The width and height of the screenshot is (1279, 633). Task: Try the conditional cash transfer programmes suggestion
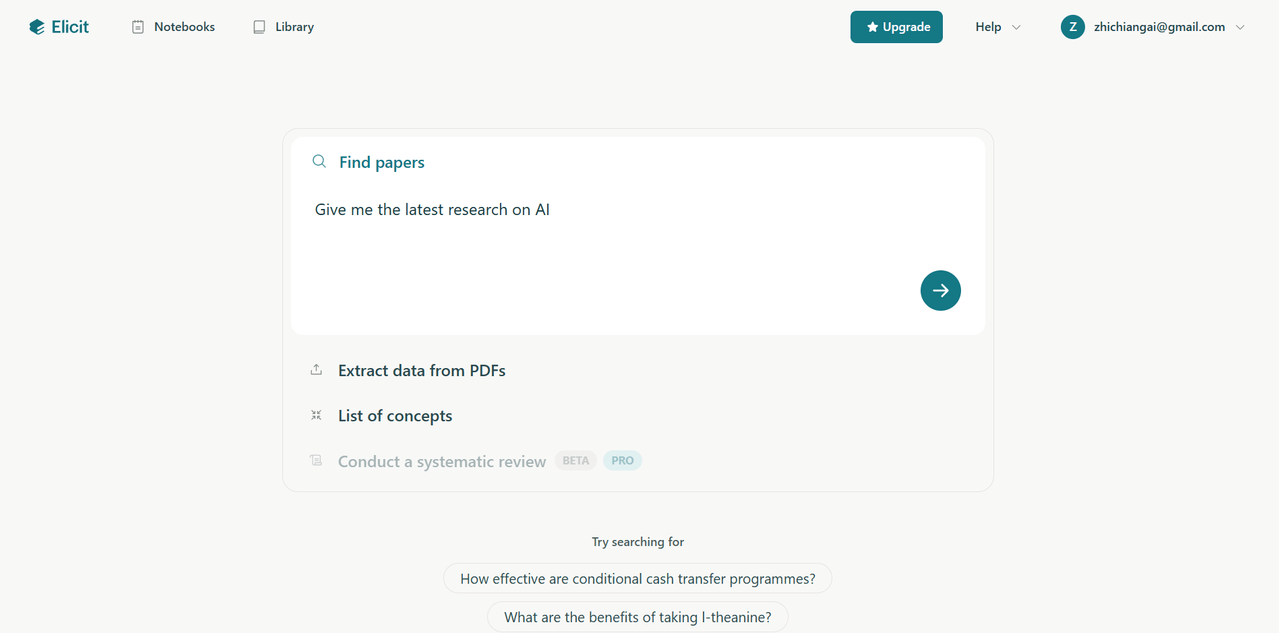pos(638,578)
